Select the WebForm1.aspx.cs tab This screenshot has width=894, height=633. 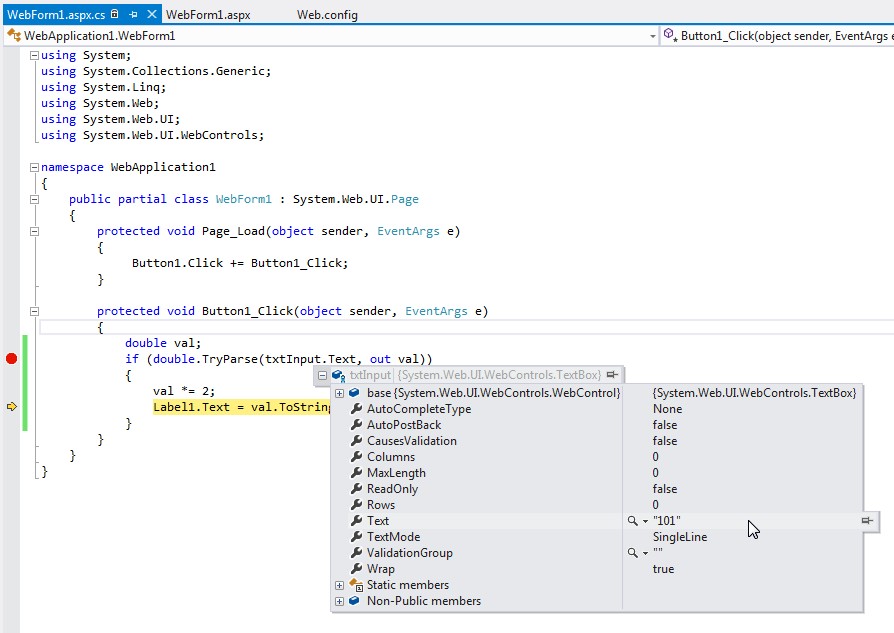tap(56, 15)
